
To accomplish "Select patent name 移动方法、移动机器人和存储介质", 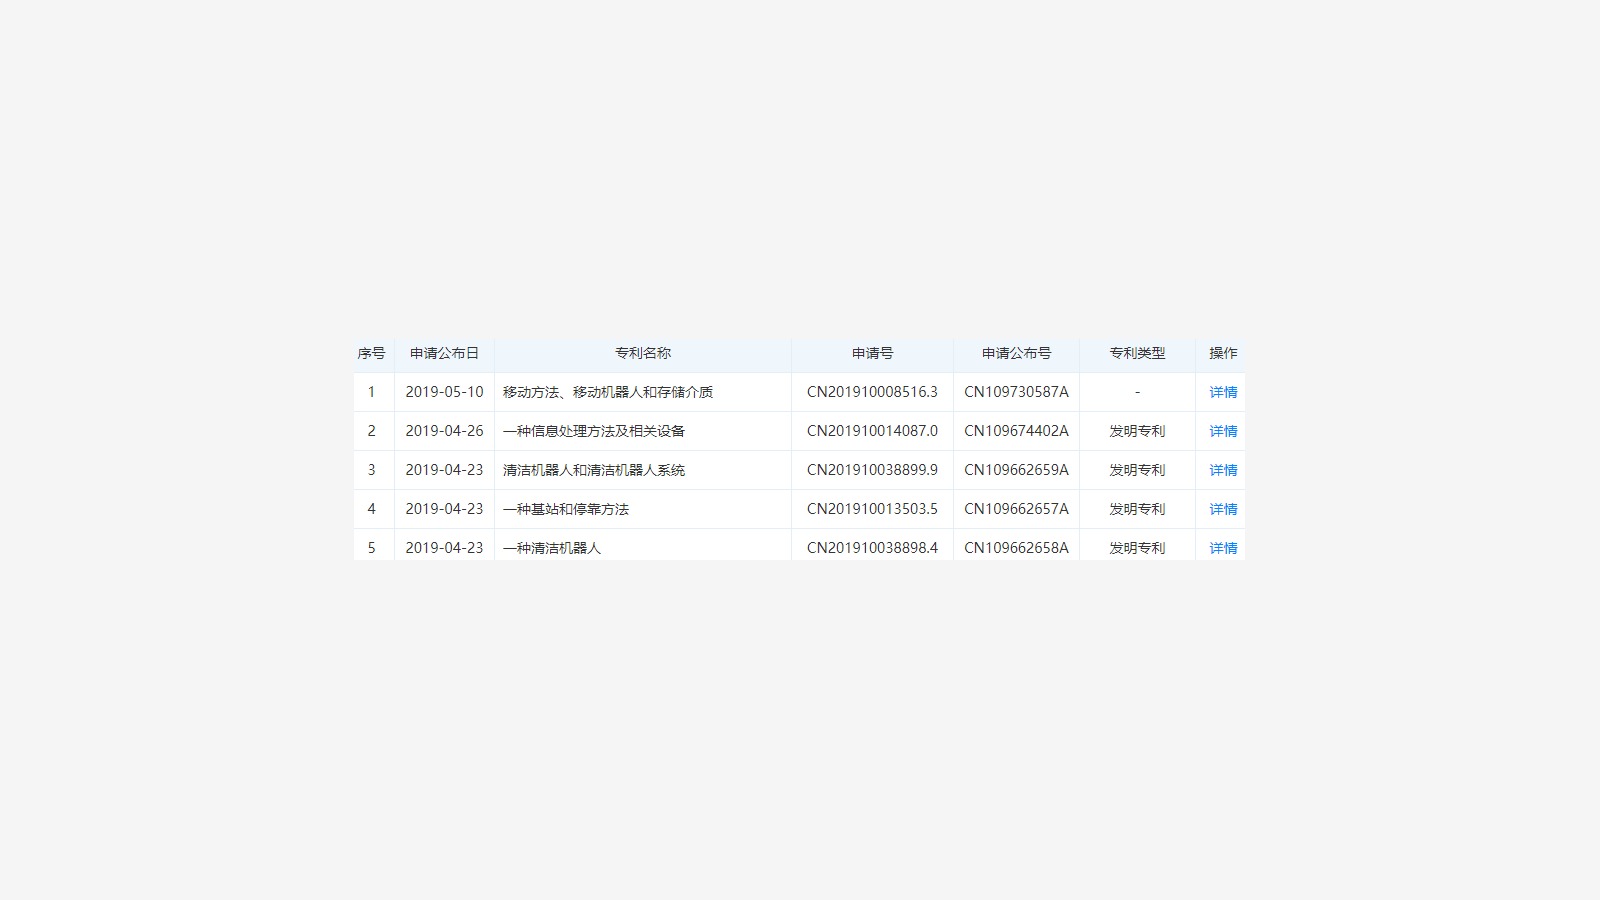I will [608, 392].
